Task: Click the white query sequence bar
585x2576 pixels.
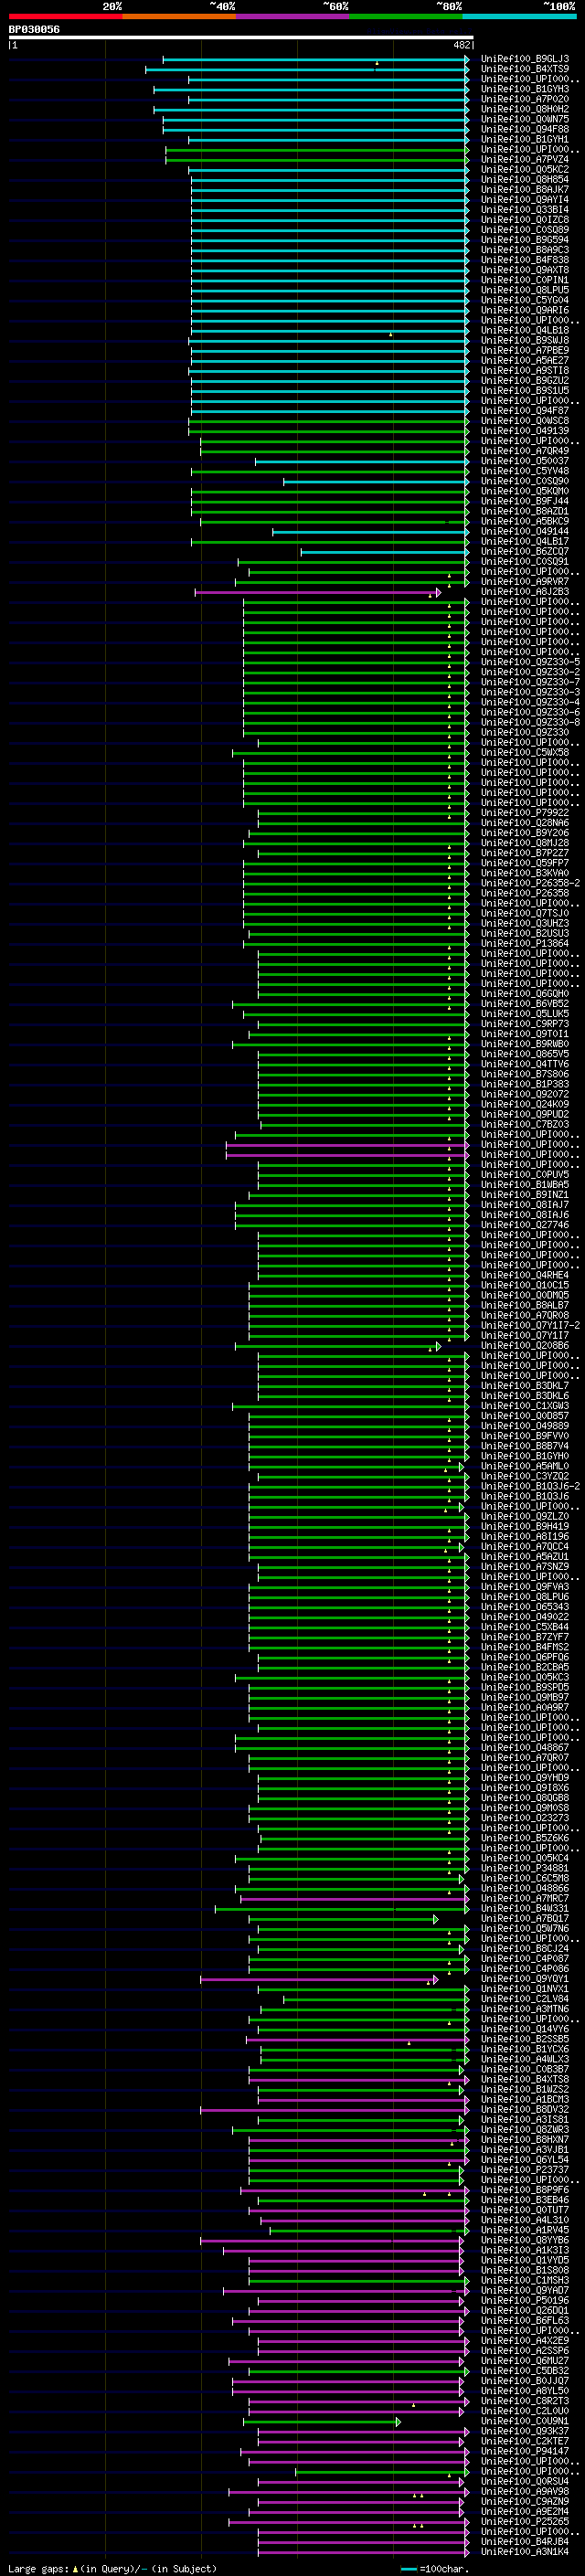Action: tap(240, 38)
